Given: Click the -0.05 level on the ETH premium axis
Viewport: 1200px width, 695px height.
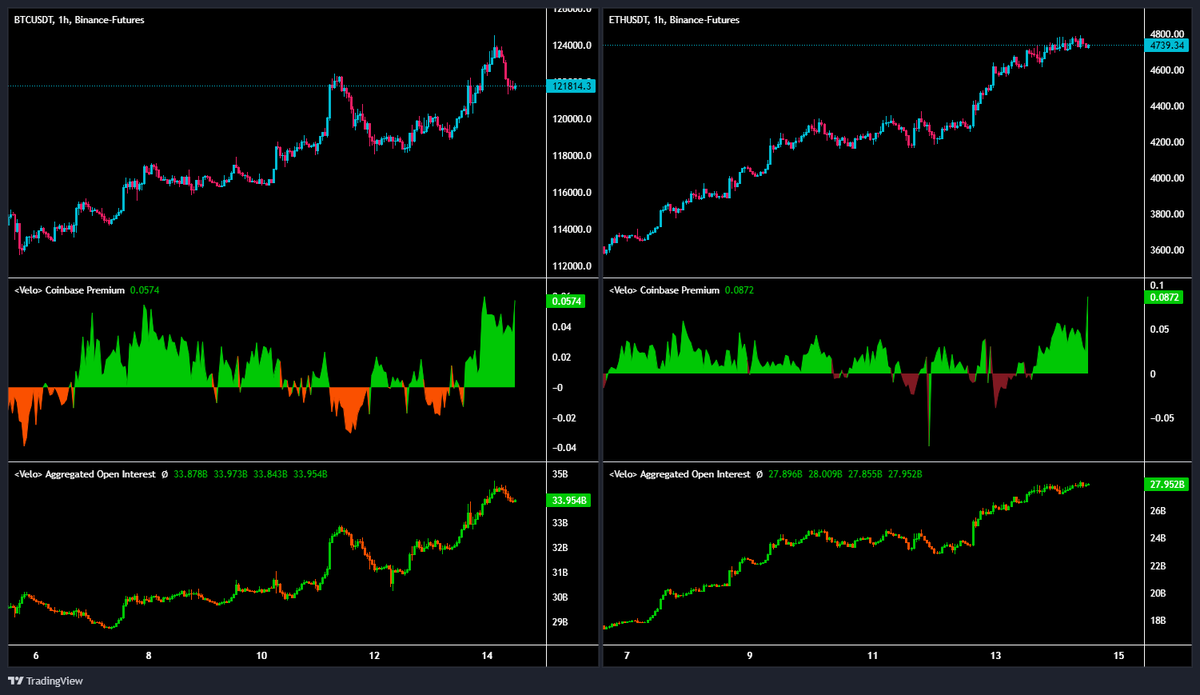Looking at the screenshot, I should click(1164, 419).
